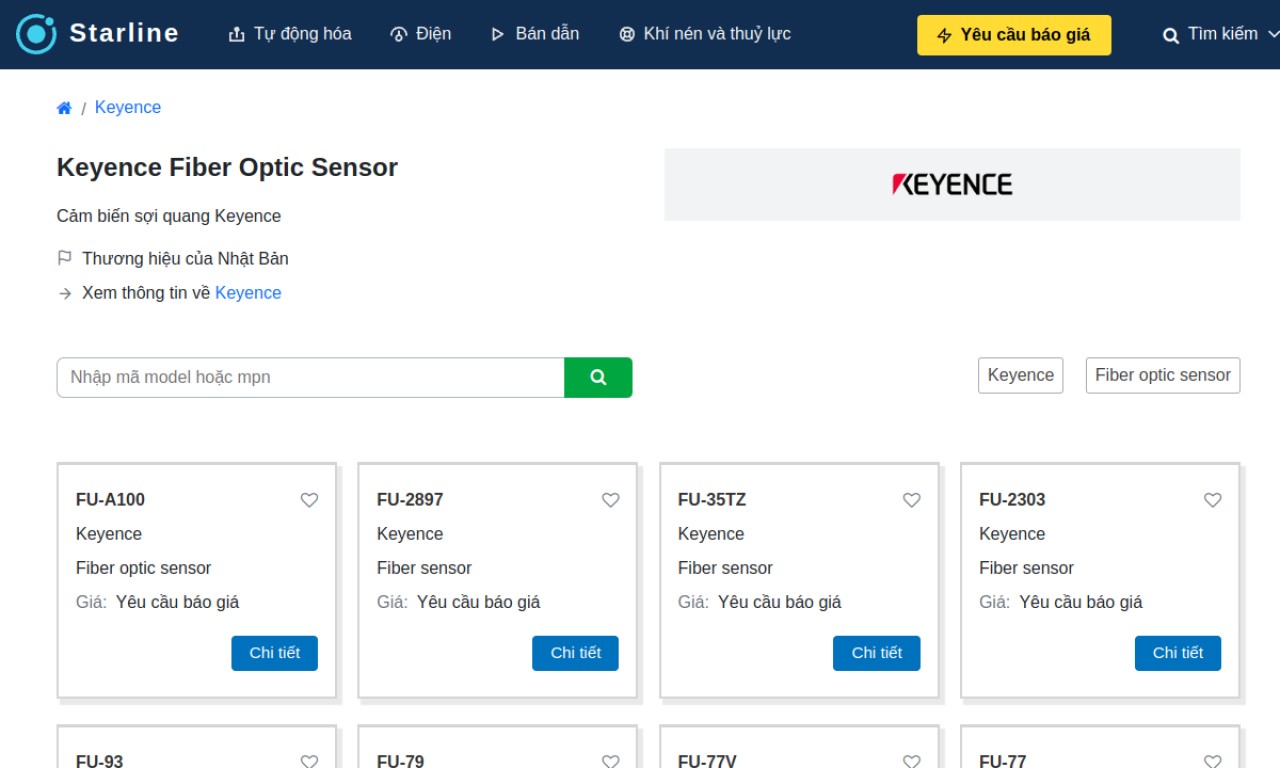Viewport: 1280px width, 768px height.
Task: Click the FU-79 product title
Action: point(401,761)
